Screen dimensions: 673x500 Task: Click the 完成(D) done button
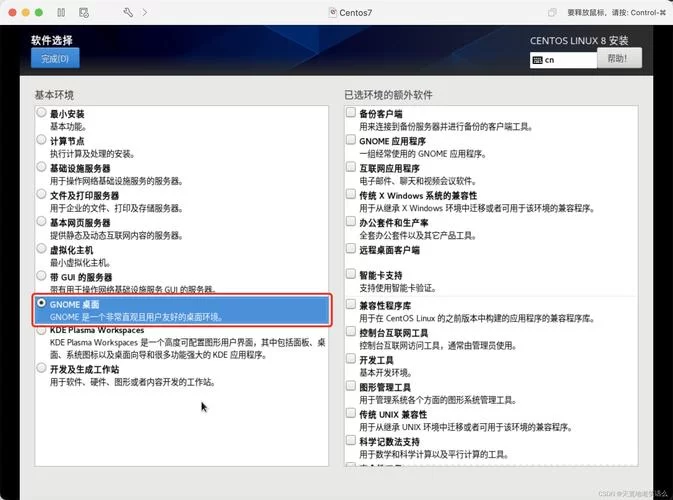tap(55, 58)
